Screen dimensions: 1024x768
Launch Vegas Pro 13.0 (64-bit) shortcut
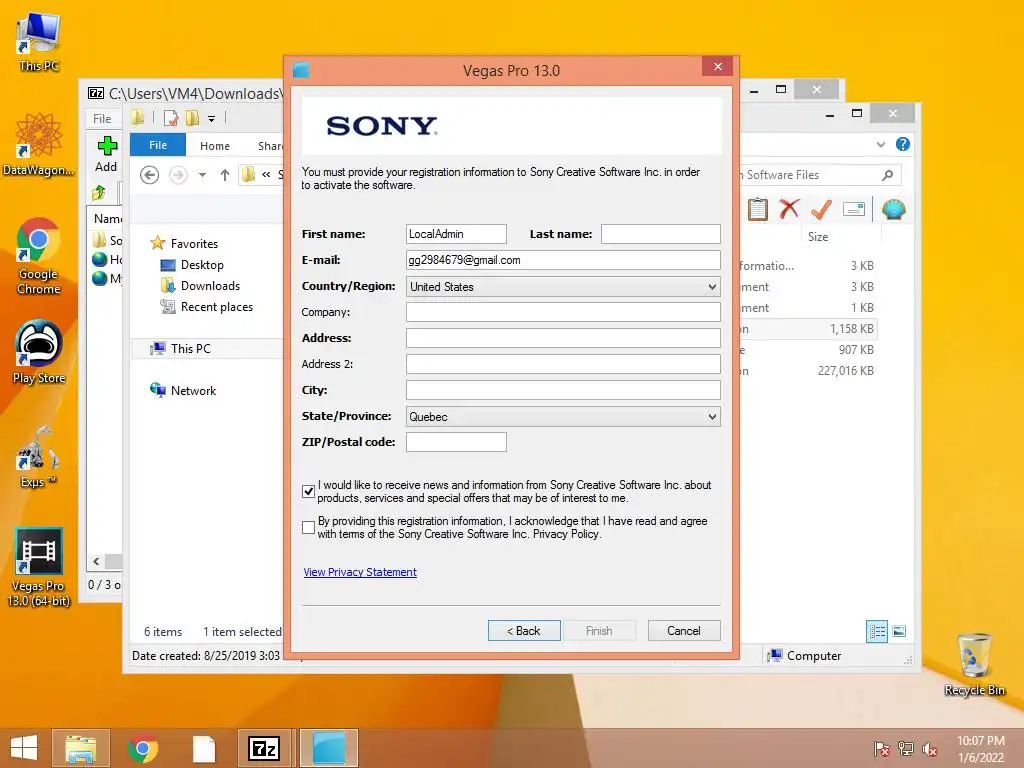pos(39,567)
